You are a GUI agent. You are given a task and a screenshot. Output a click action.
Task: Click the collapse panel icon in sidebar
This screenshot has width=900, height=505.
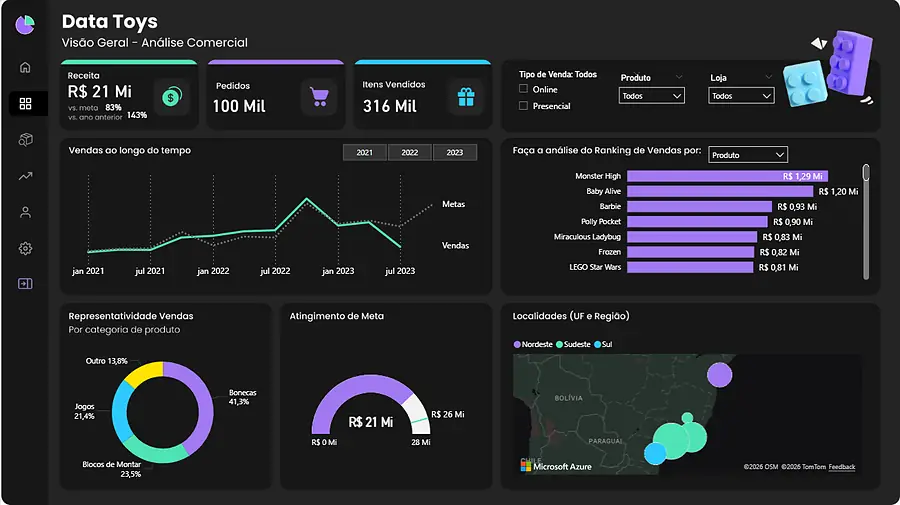click(25, 283)
